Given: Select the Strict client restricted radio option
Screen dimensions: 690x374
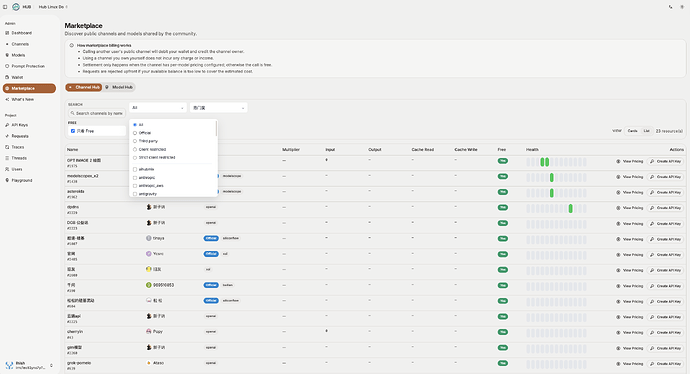Looking at the screenshot, I should (135, 158).
